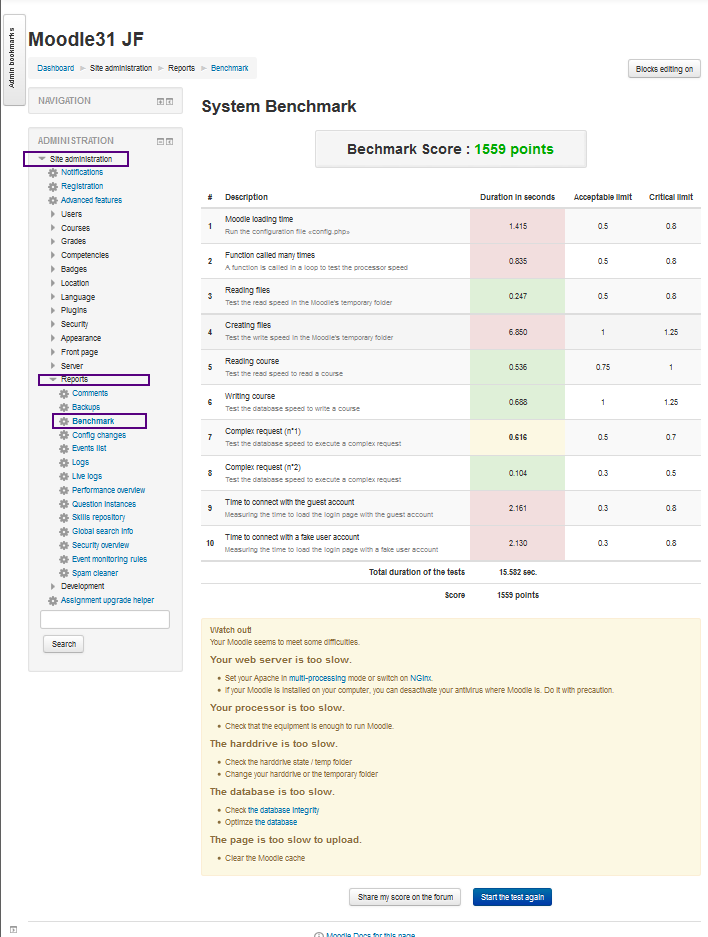708x937 pixels.
Task: Expand the Development tree node
Action: tap(53, 586)
